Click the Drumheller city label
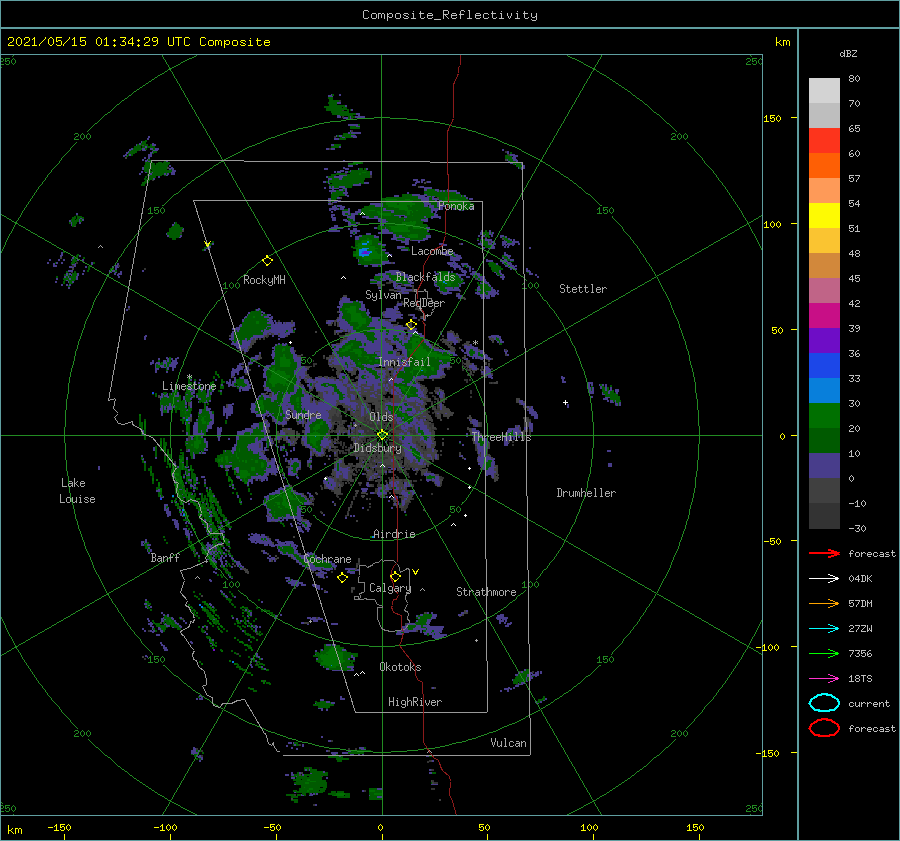This screenshot has width=900, height=841. point(586,493)
